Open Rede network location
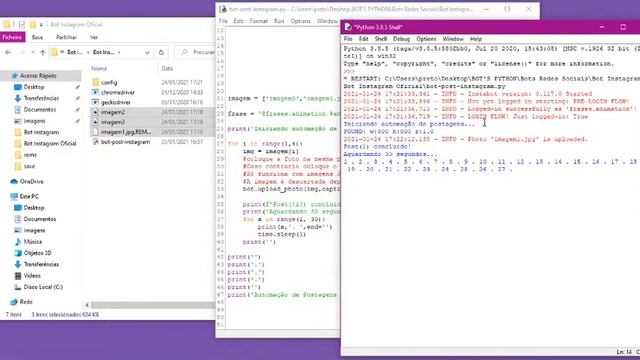Screen dimensions: 640x360 tap(25, 302)
